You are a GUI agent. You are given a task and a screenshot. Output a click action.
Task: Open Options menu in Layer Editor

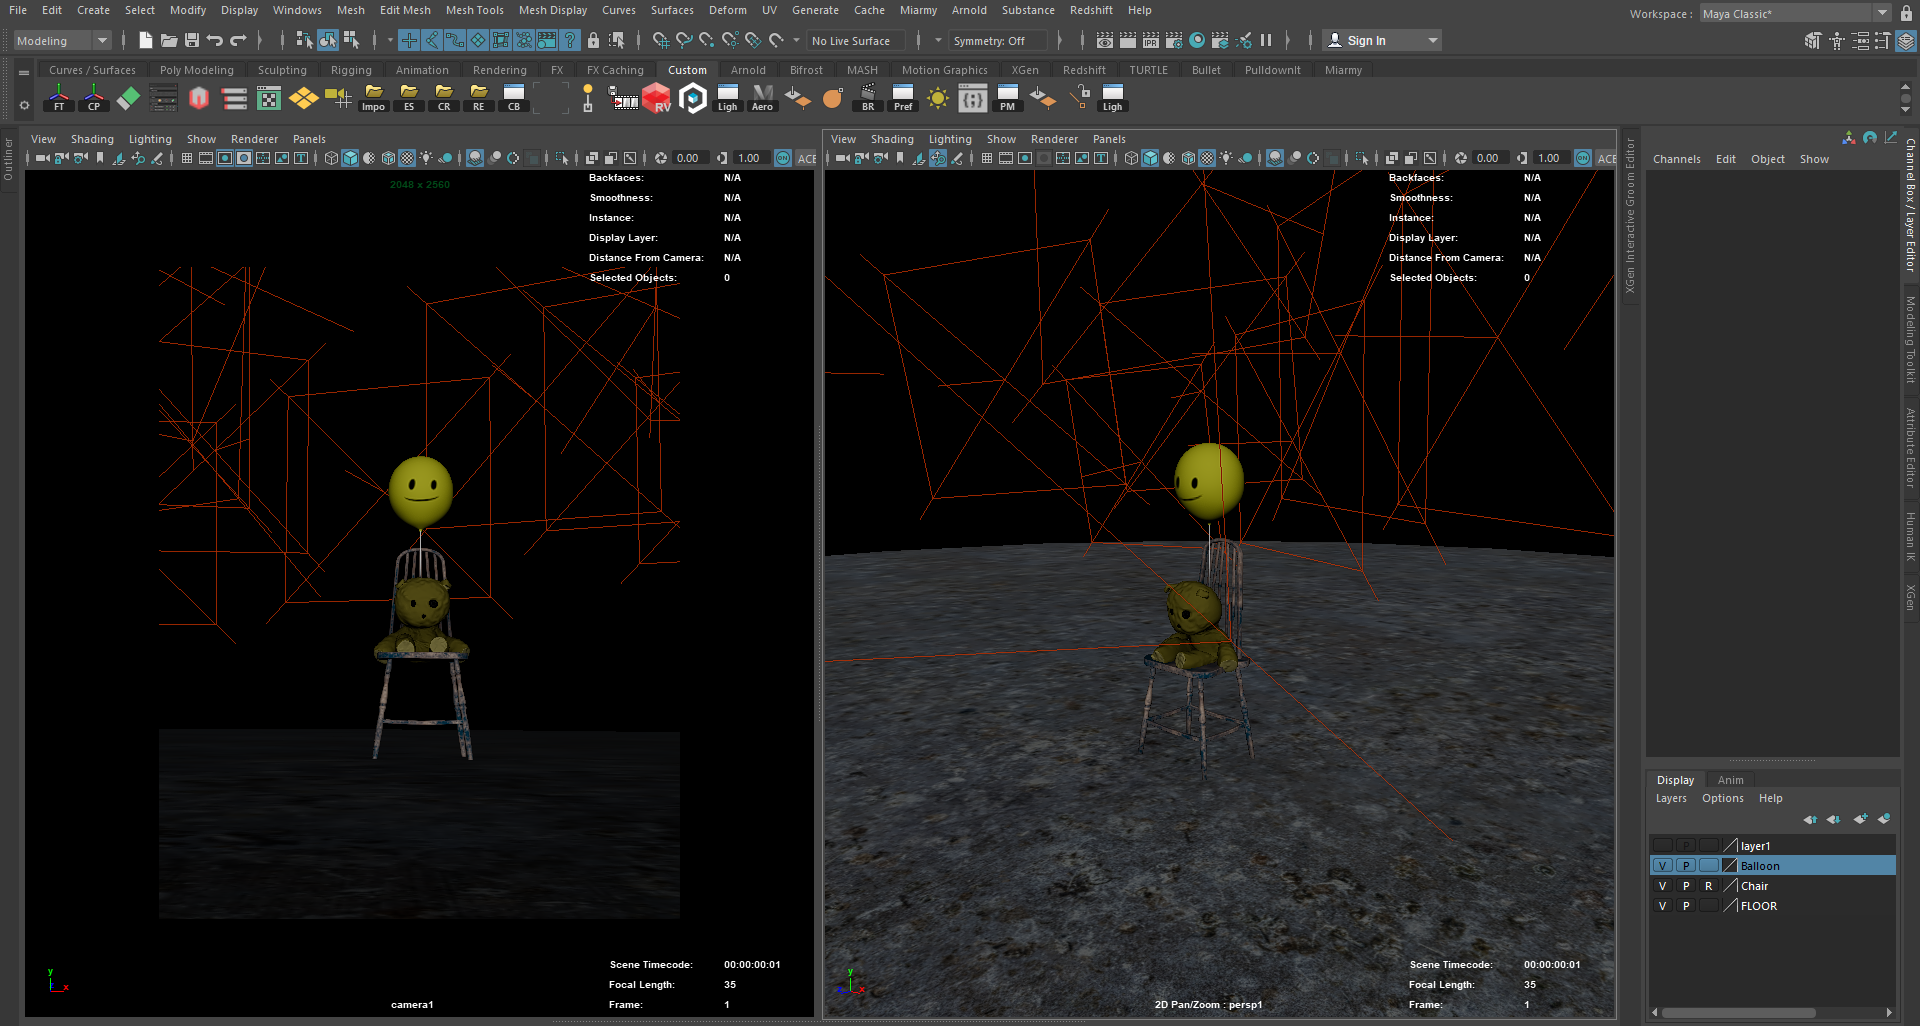coord(1722,798)
